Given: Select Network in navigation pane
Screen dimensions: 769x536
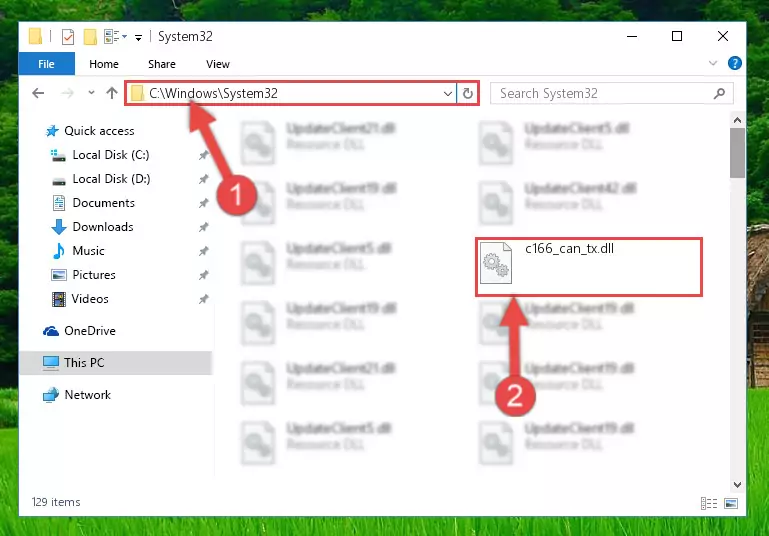Looking at the screenshot, I should (x=87, y=395).
